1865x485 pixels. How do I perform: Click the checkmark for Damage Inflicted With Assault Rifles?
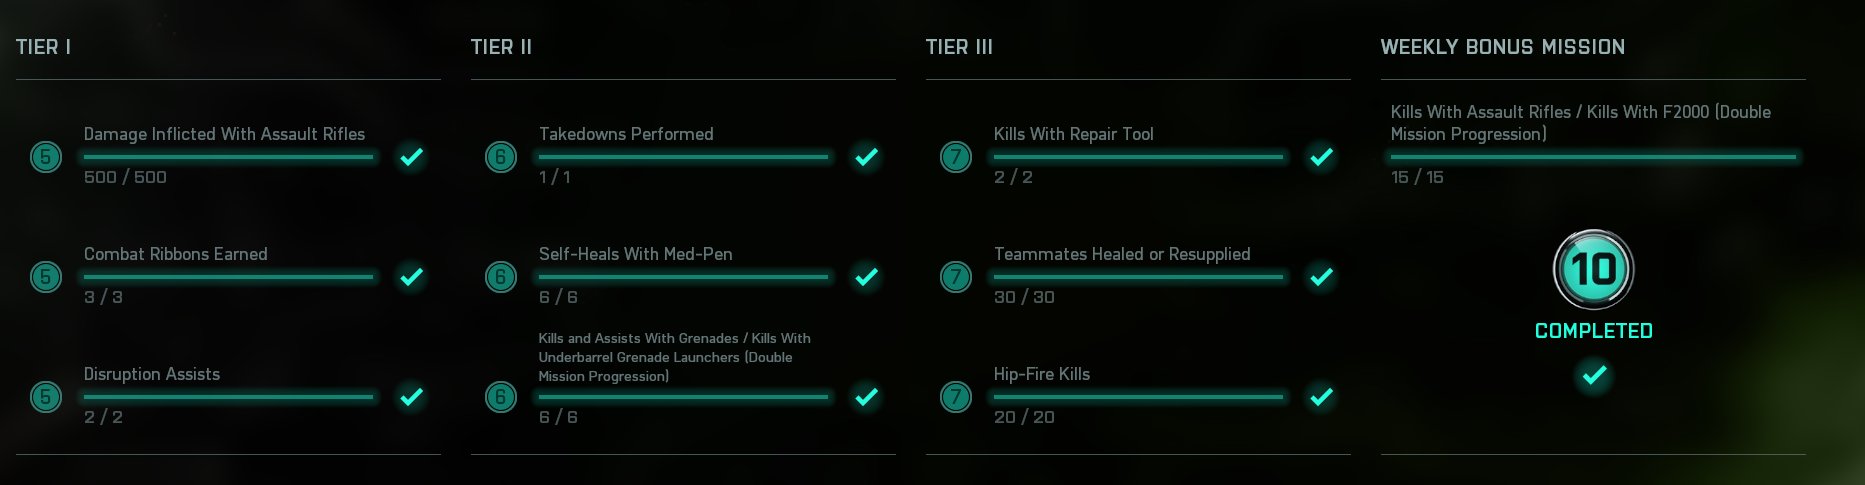(x=411, y=157)
